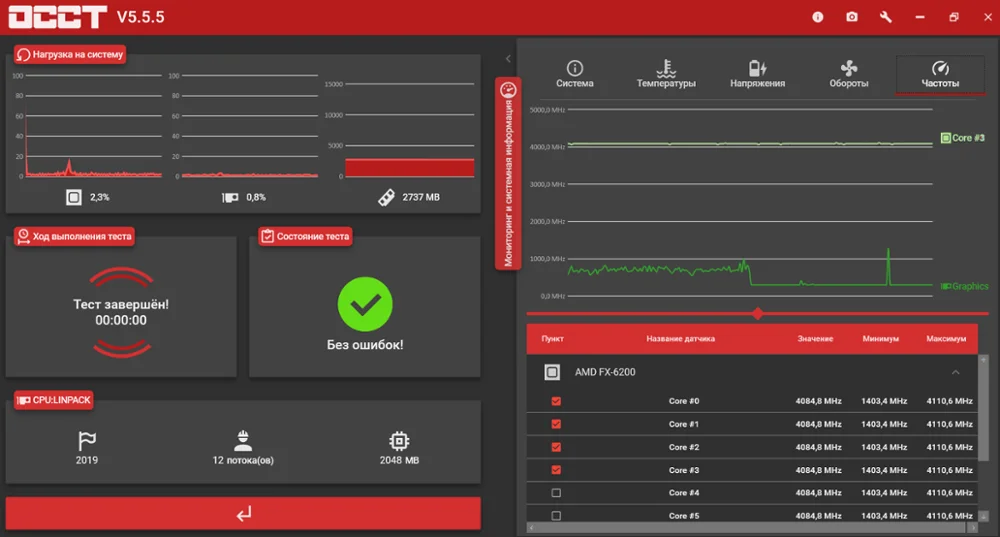Open the Обороты fan tab
This screenshot has width=1000, height=537.
849,75
